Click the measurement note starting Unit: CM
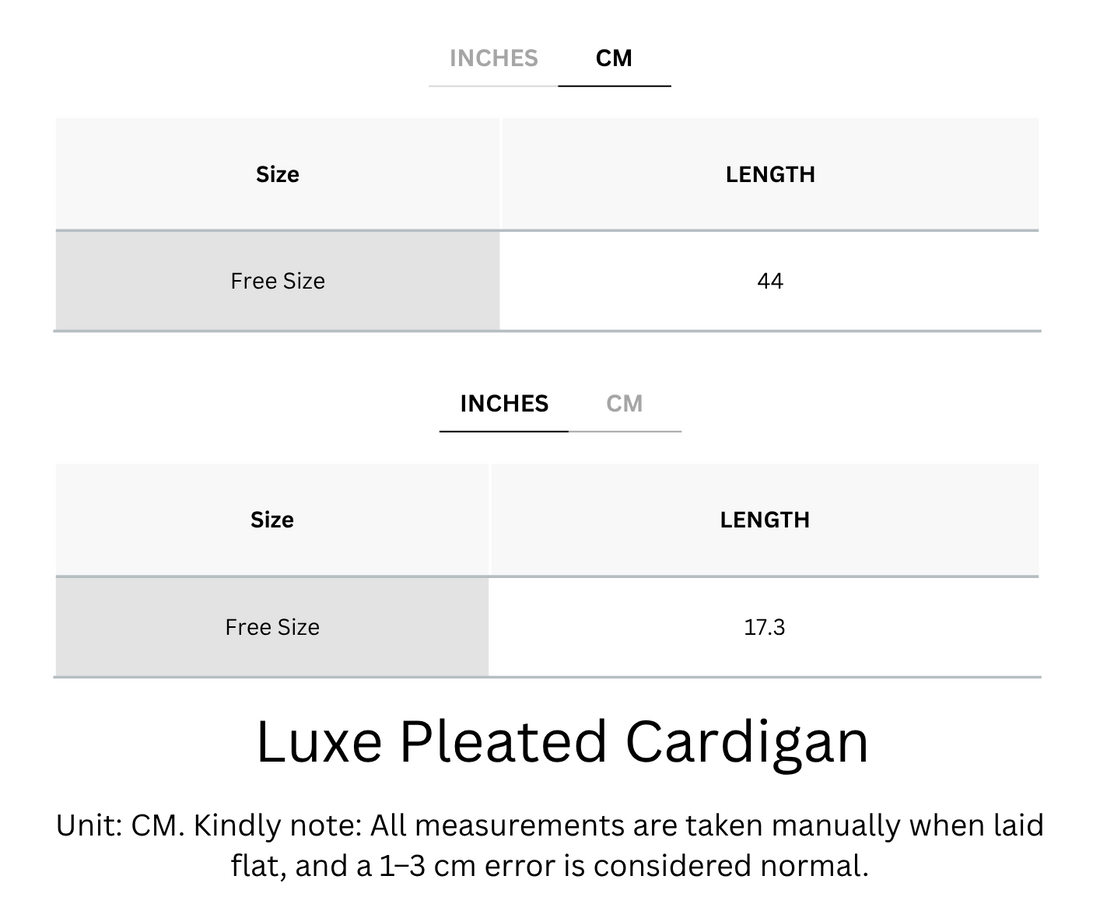Viewport: 1100px width, 904px height. pos(550,845)
